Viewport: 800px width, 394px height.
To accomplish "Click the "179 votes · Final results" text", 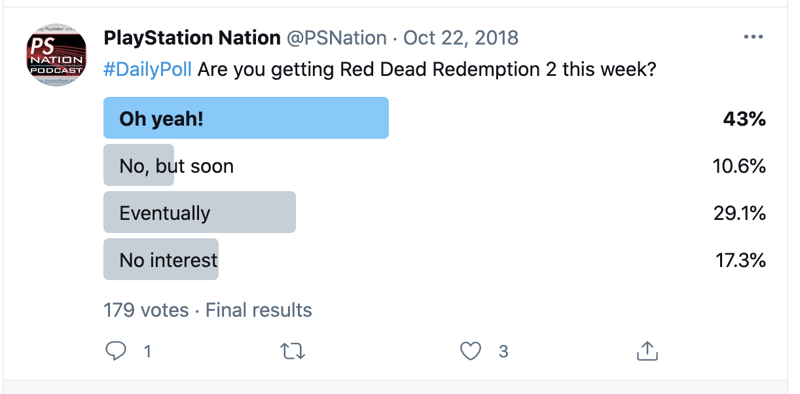I will click(x=208, y=310).
